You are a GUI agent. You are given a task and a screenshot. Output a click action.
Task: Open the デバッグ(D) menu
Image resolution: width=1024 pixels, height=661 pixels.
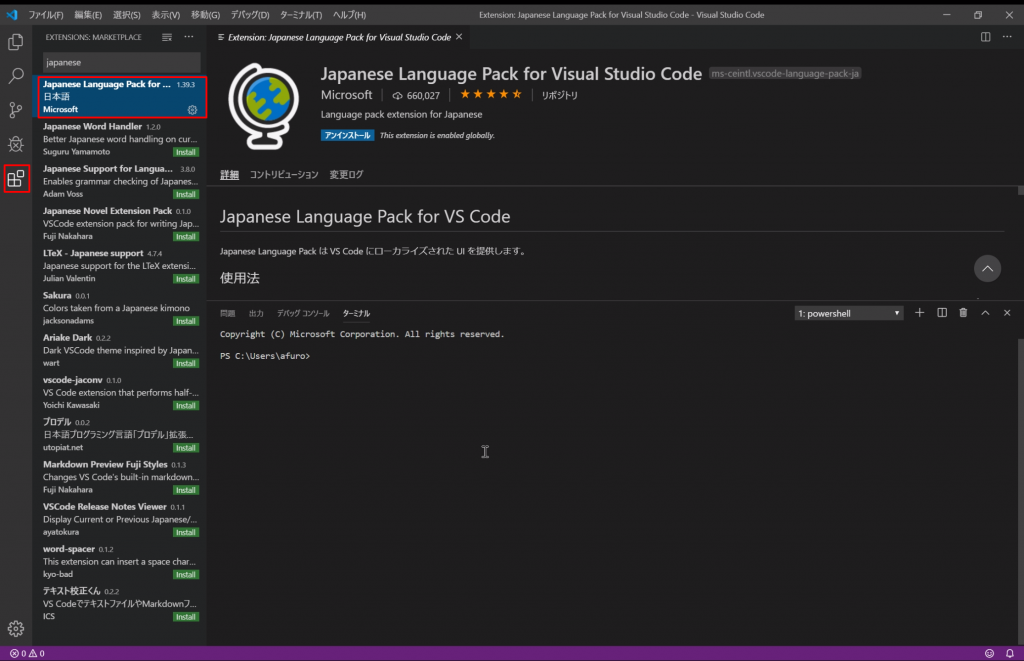coord(250,14)
